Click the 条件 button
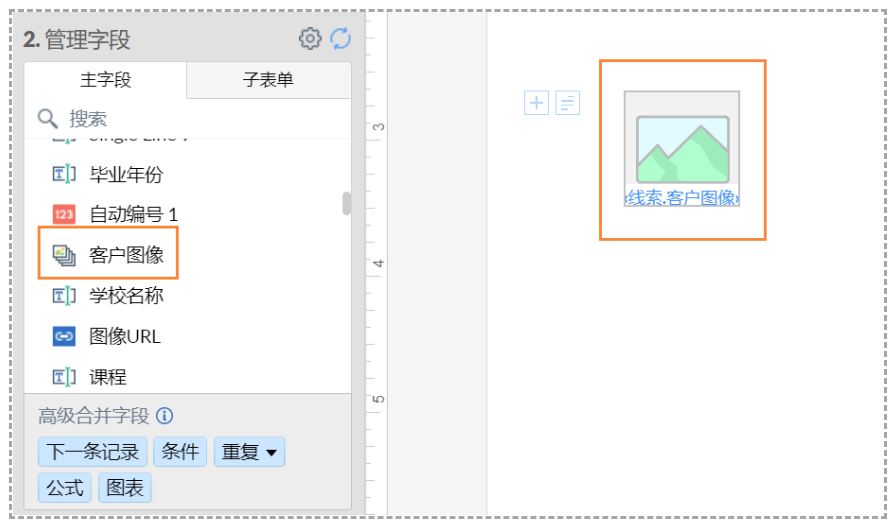The height and width of the screenshot is (525, 893). click(x=180, y=452)
